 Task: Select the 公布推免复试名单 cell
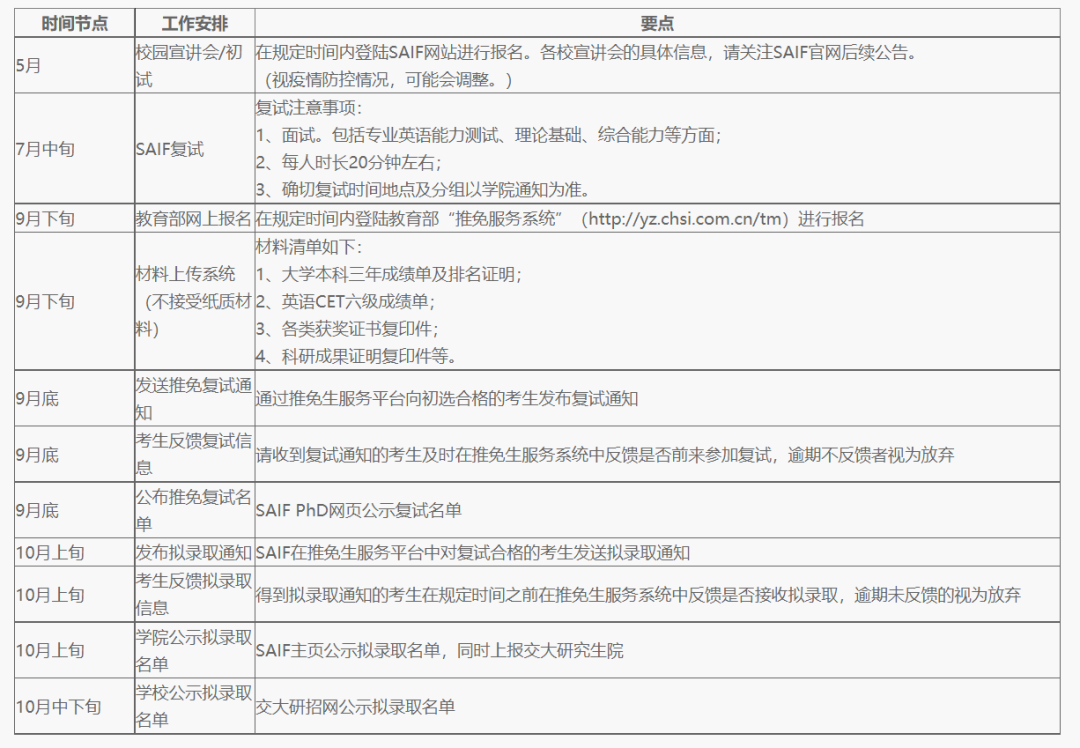[x=194, y=510]
